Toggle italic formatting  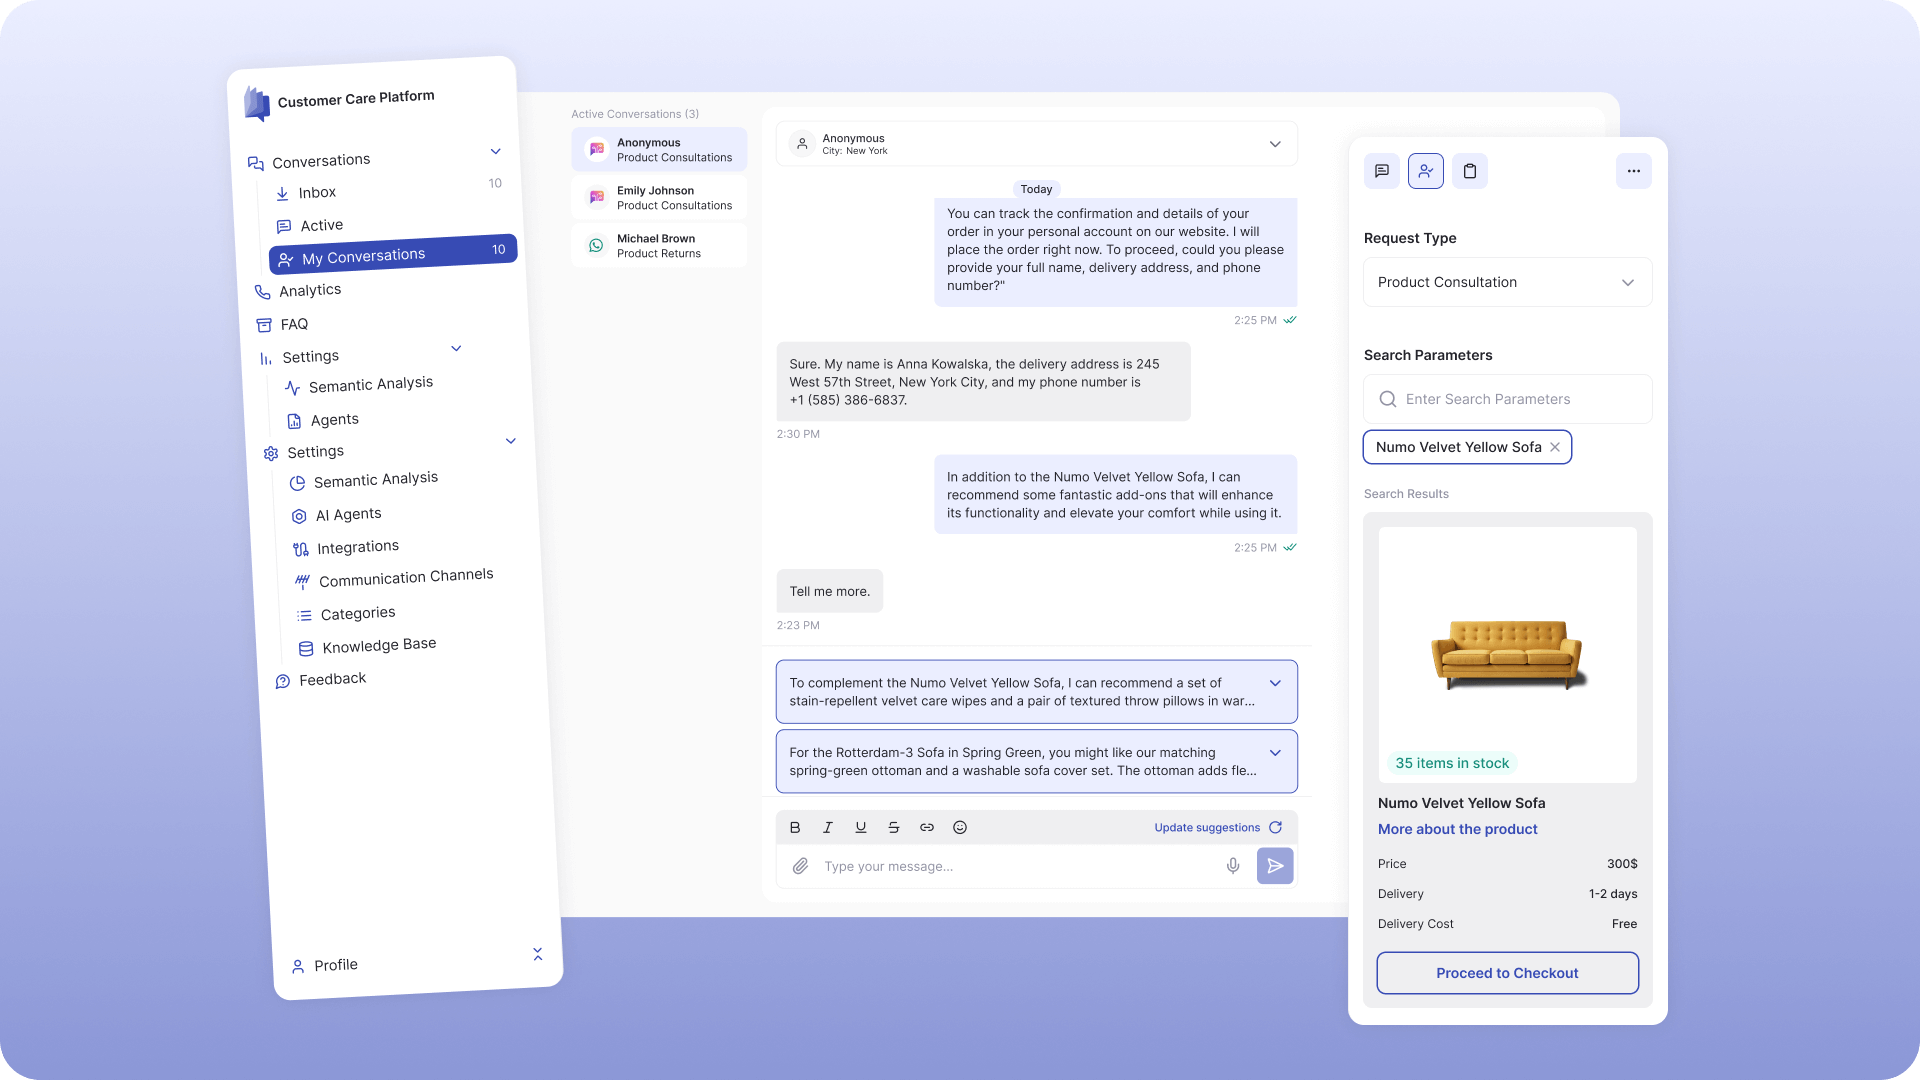tap(828, 827)
